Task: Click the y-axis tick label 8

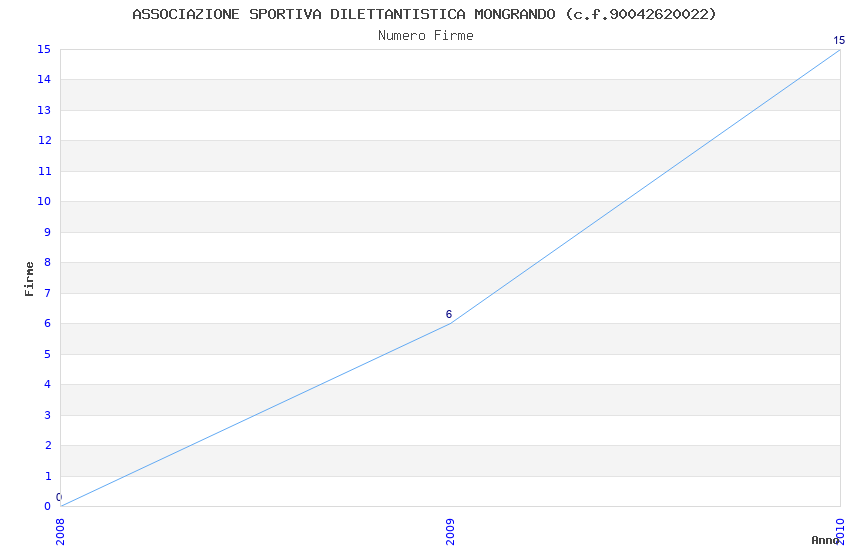Action: [x=48, y=262]
